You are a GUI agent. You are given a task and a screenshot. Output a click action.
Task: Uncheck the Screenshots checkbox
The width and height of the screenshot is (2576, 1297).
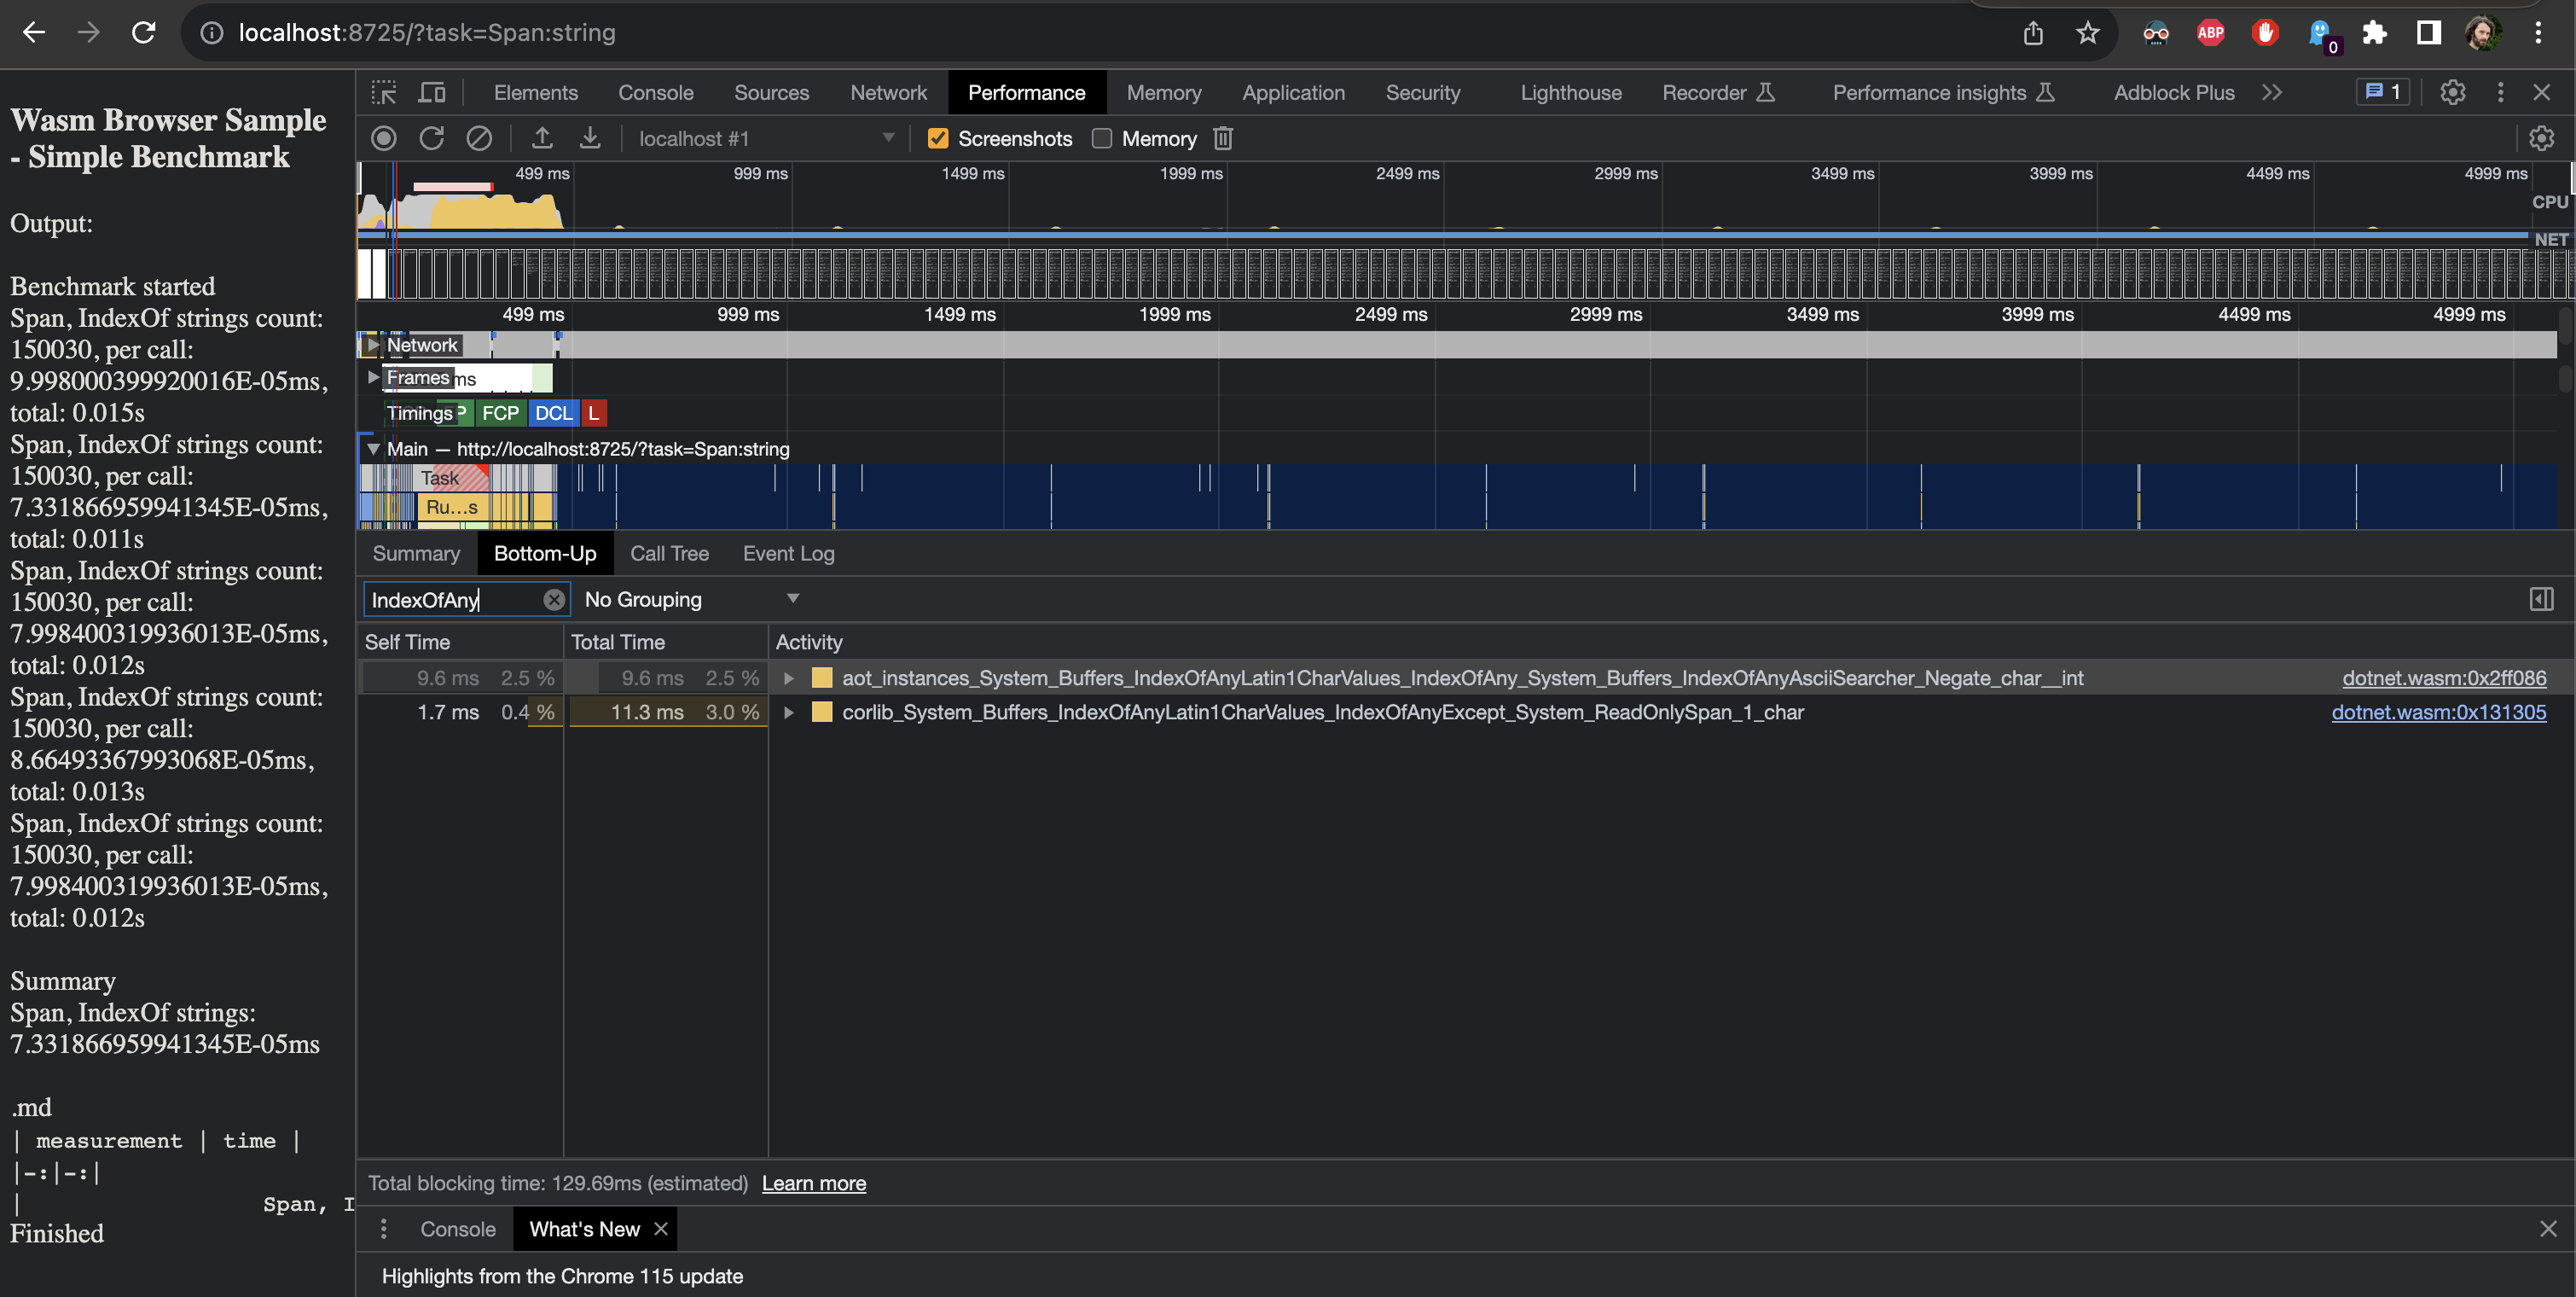pos(938,138)
